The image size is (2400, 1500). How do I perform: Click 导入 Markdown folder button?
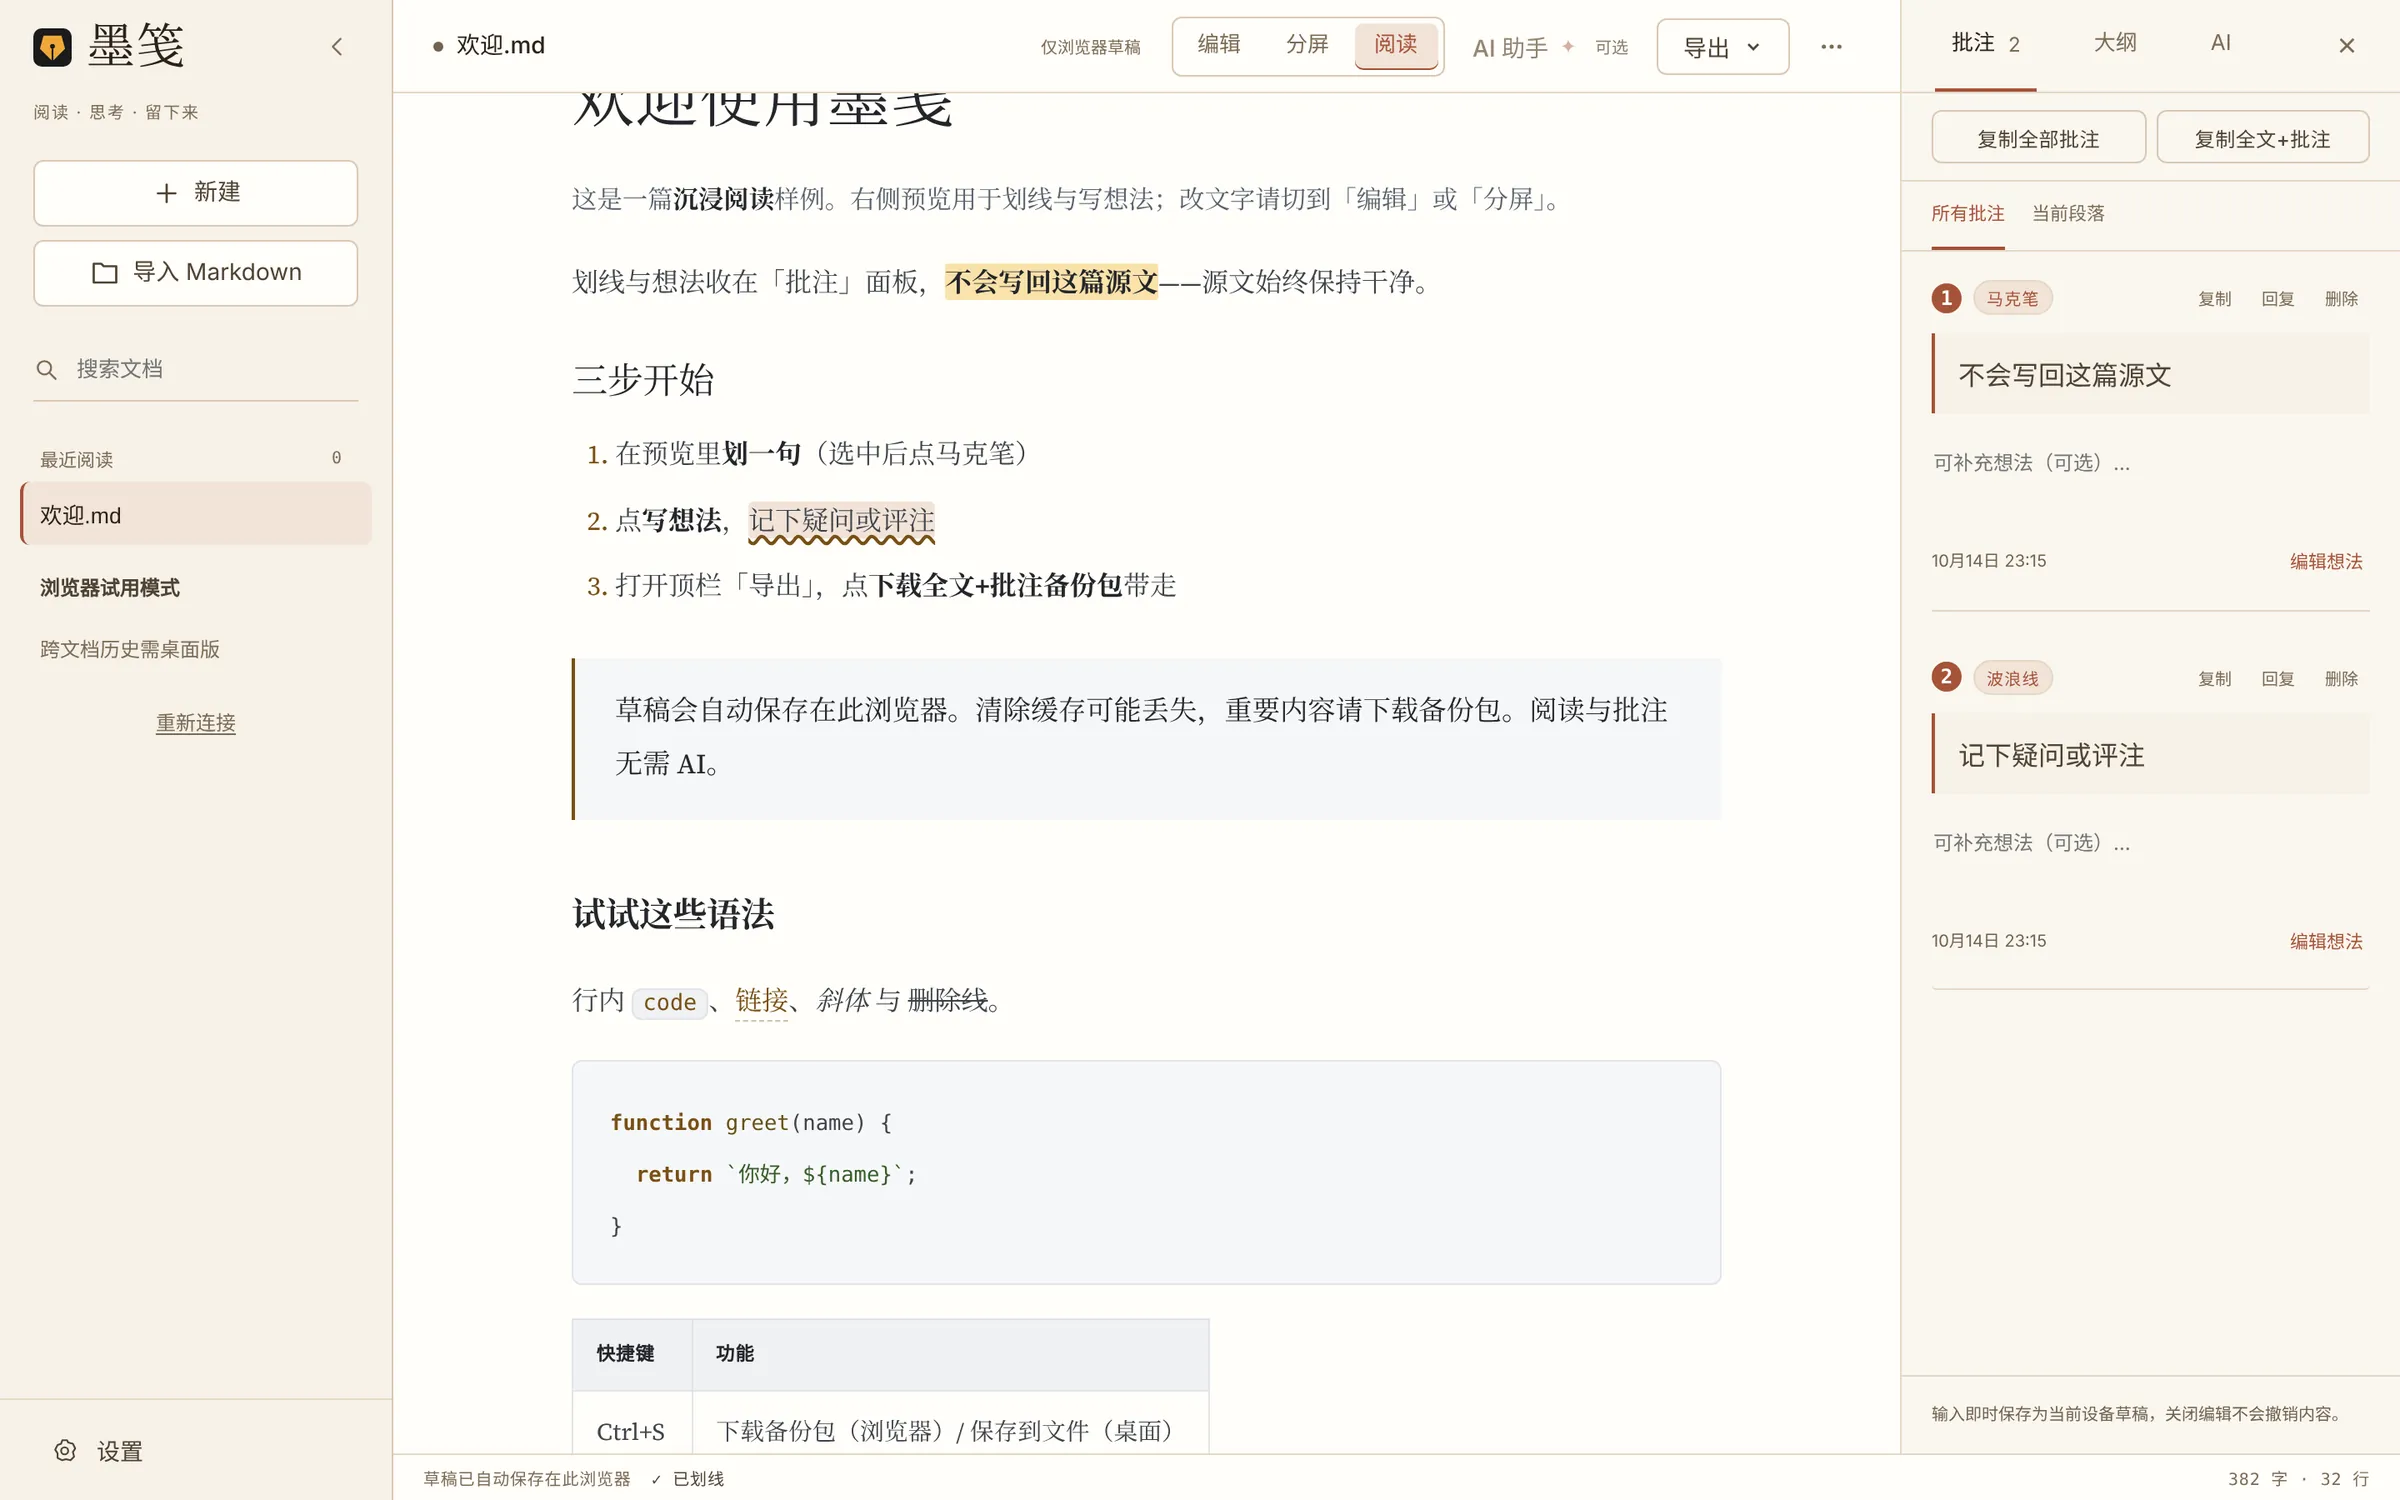[x=196, y=272]
